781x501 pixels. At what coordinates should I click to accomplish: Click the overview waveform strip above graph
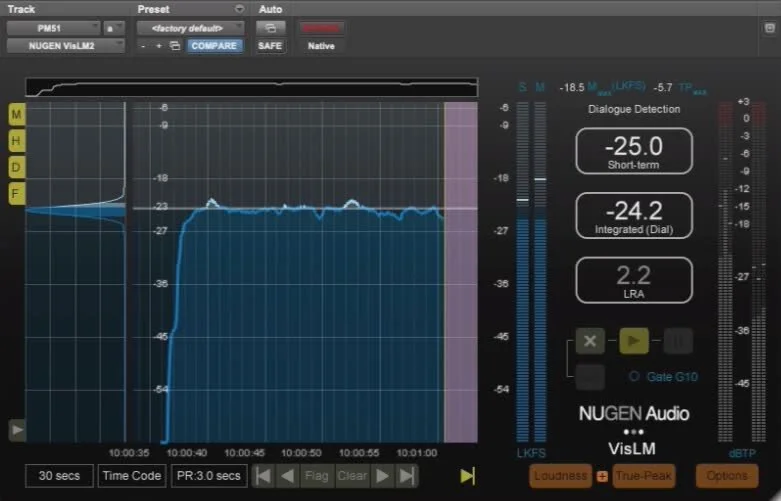252,87
